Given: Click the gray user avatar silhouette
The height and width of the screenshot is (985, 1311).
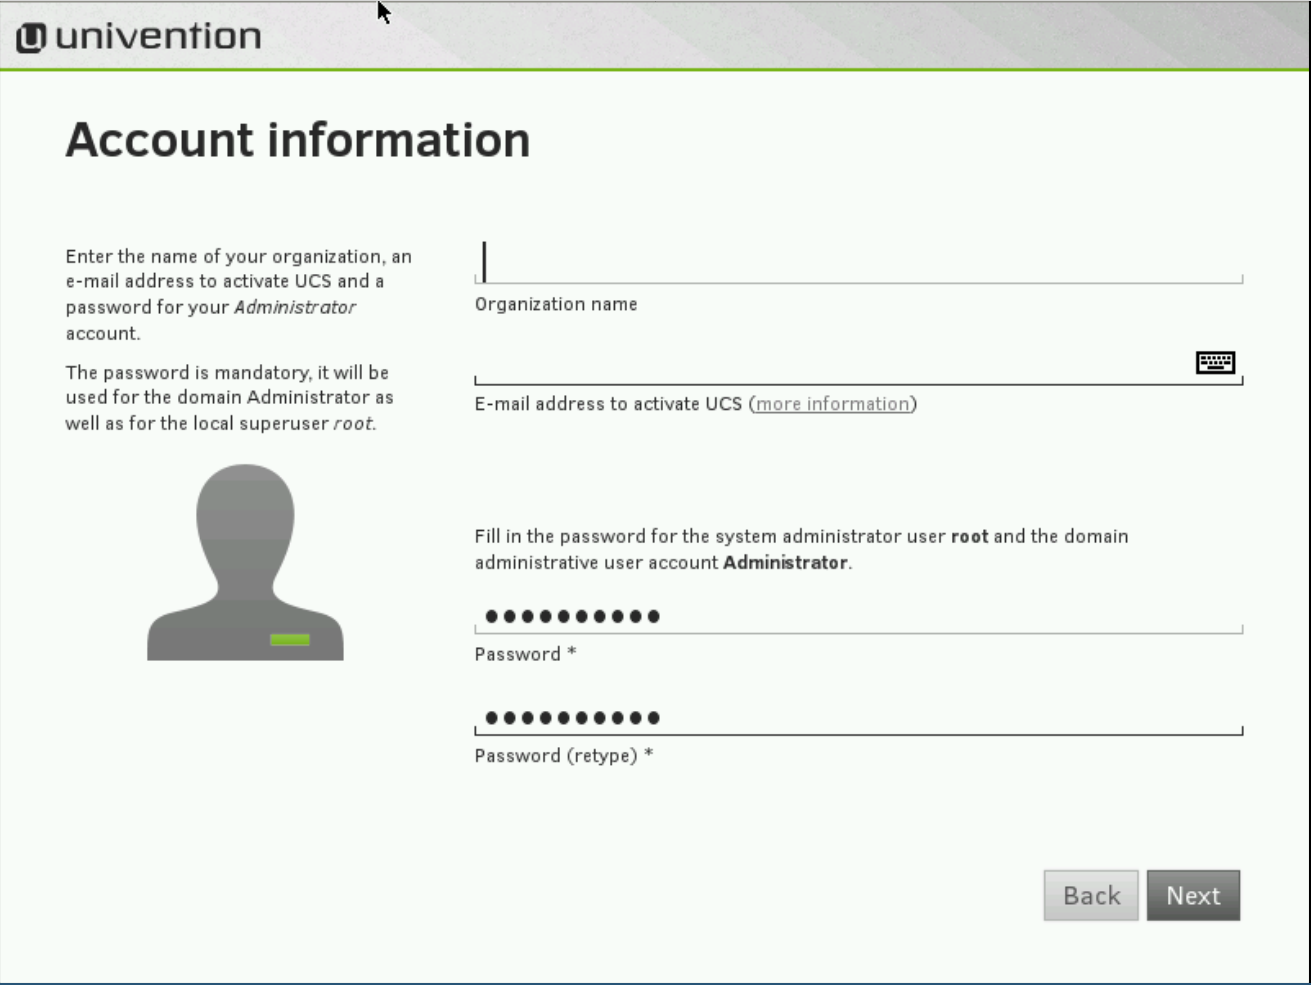Looking at the screenshot, I should (245, 560).
